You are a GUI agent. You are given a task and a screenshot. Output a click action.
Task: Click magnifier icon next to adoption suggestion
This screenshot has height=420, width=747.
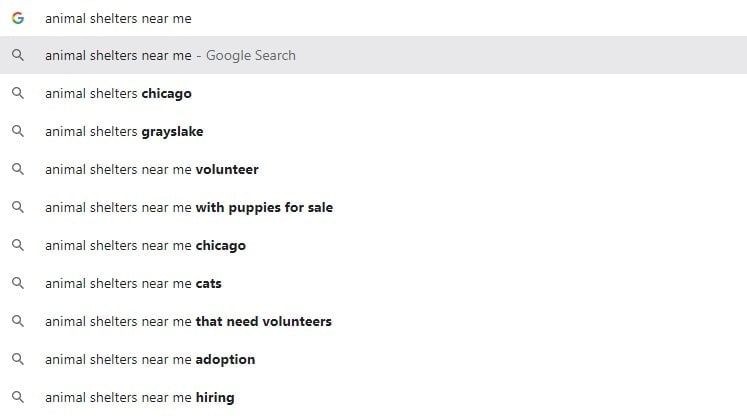coord(18,359)
